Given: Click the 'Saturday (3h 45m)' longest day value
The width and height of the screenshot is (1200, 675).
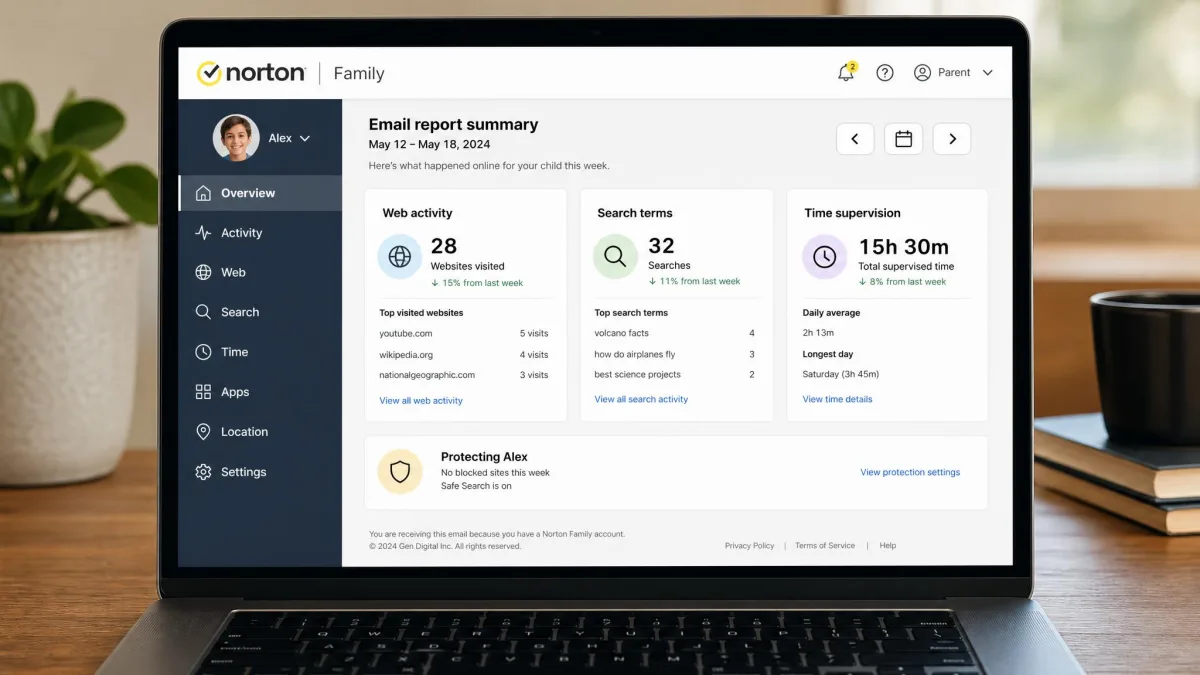Looking at the screenshot, I should (840, 374).
